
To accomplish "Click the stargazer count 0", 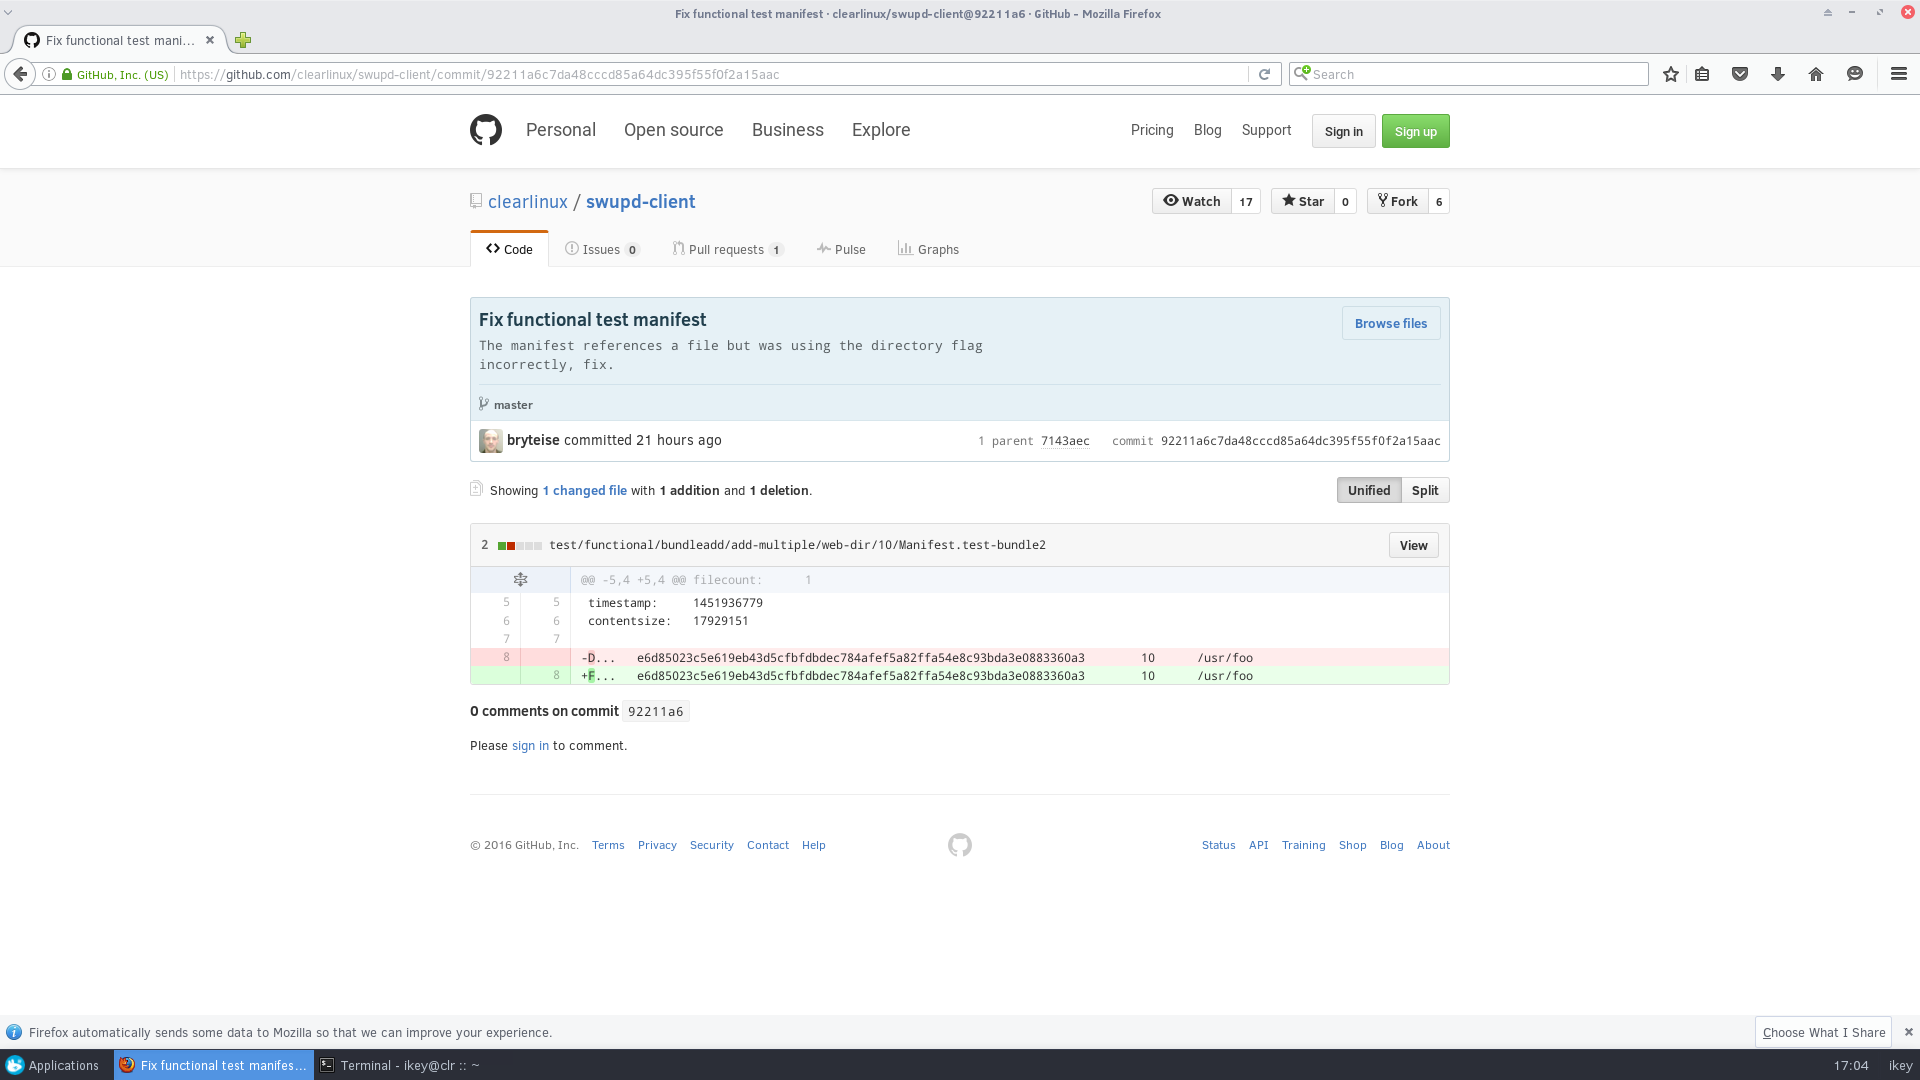I will [1345, 201].
